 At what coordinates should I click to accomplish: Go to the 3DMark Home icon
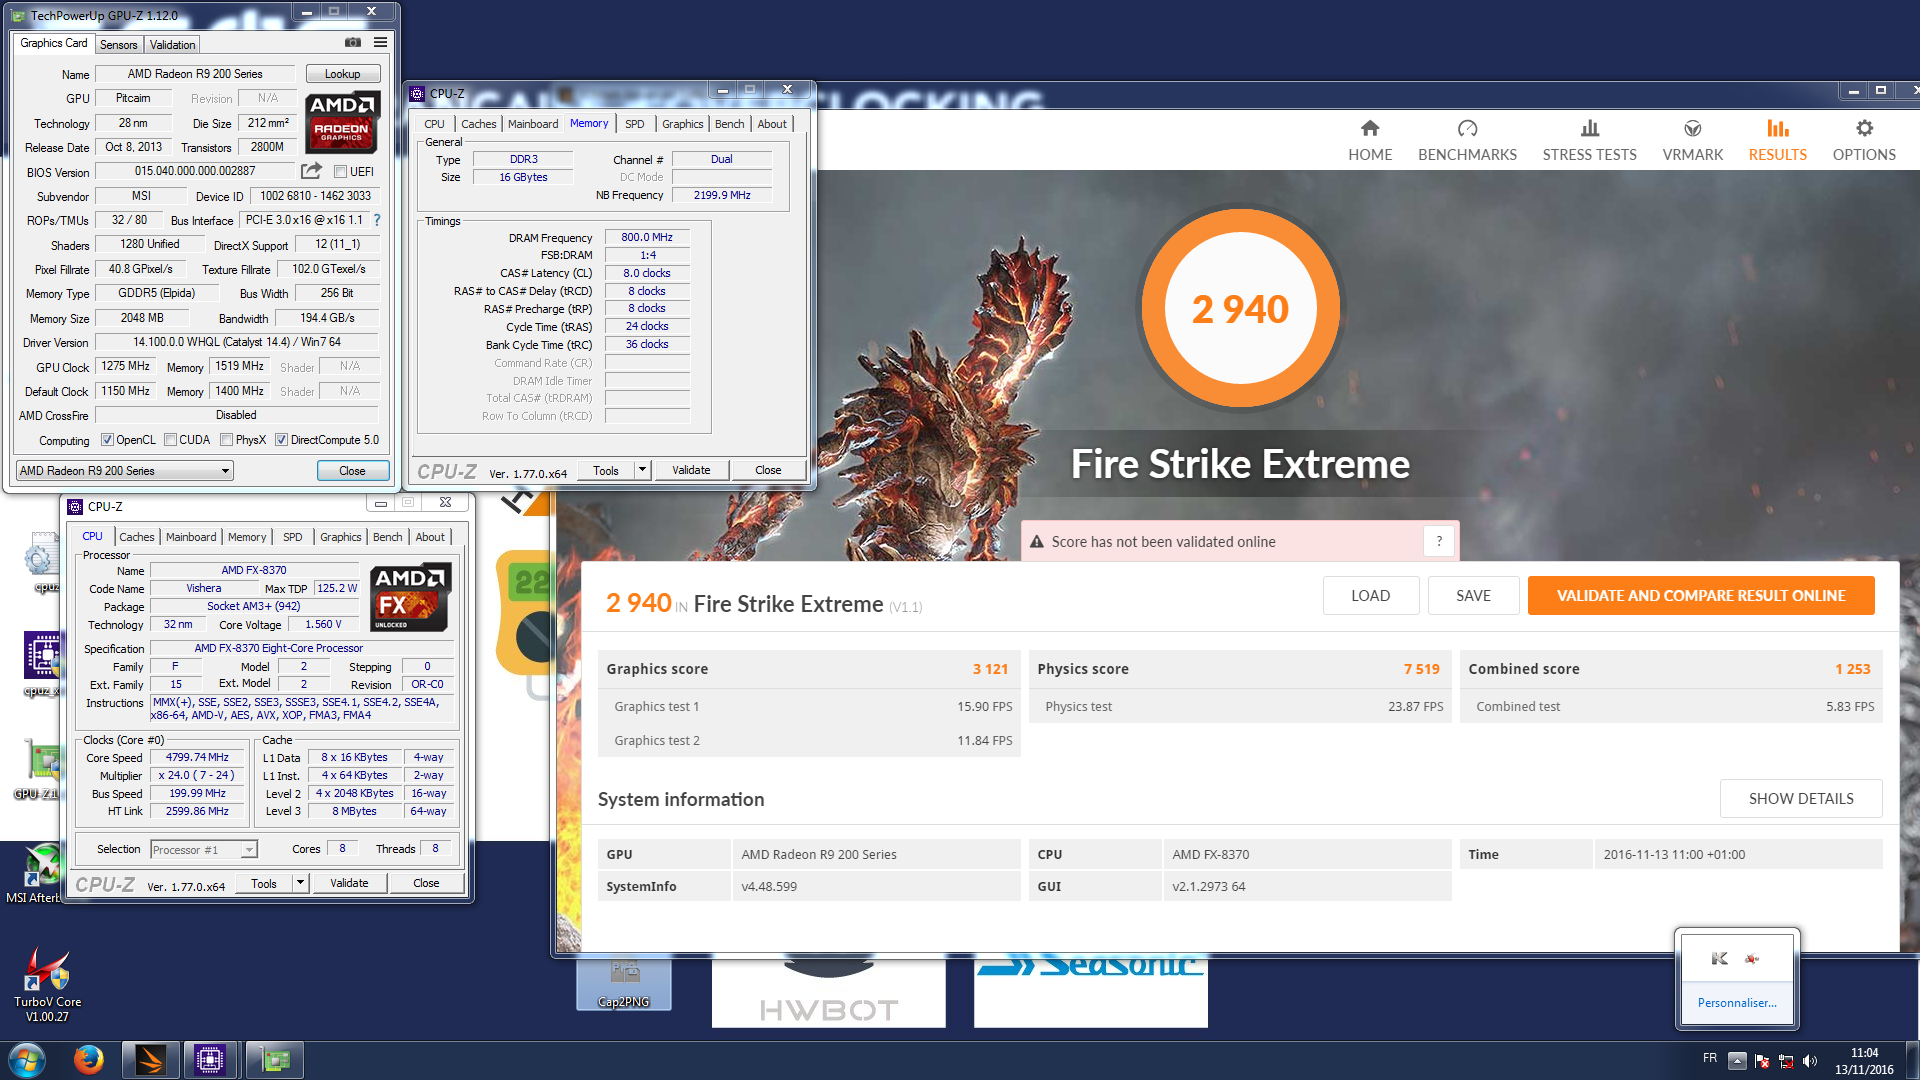1370,128
